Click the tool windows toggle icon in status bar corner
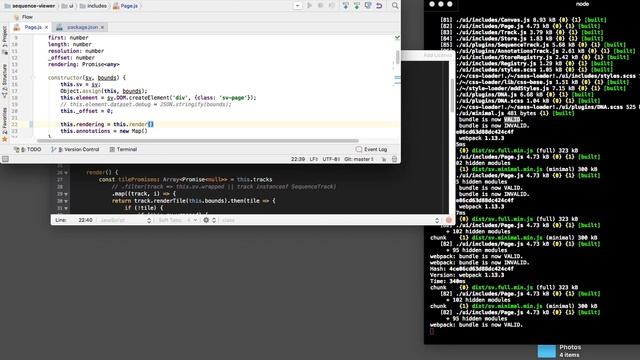Viewport: 640px width, 360px height. coord(5,159)
